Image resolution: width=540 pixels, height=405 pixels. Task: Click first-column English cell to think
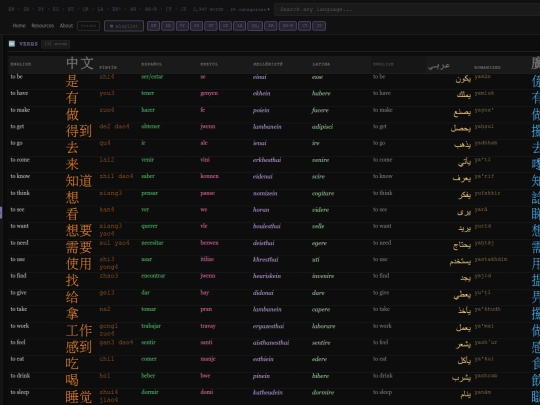pos(20,193)
